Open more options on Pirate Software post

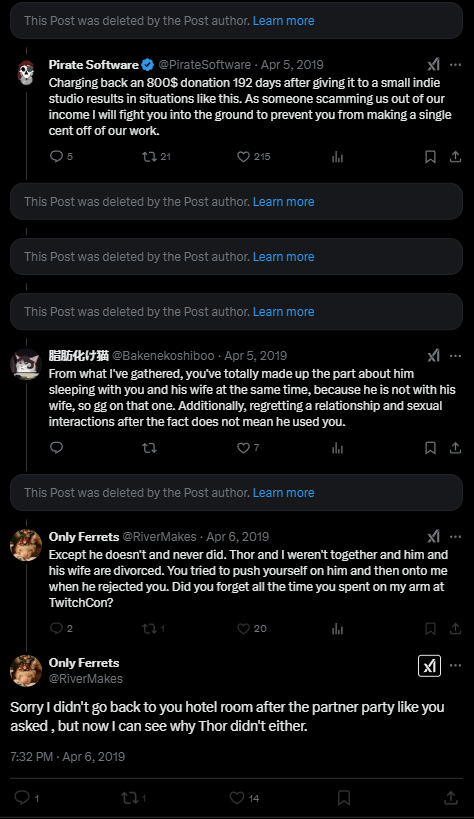coord(455,65)
